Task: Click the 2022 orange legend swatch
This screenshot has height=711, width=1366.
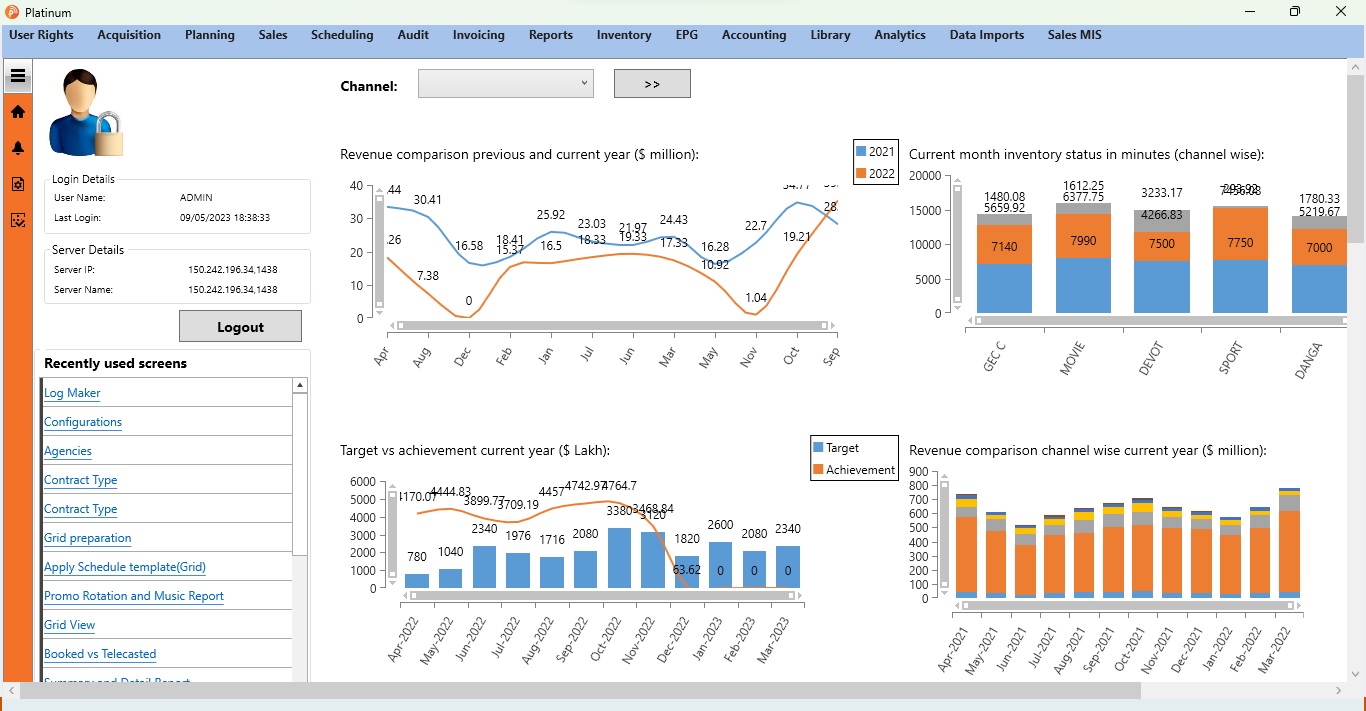Action: tap(861, 174)
